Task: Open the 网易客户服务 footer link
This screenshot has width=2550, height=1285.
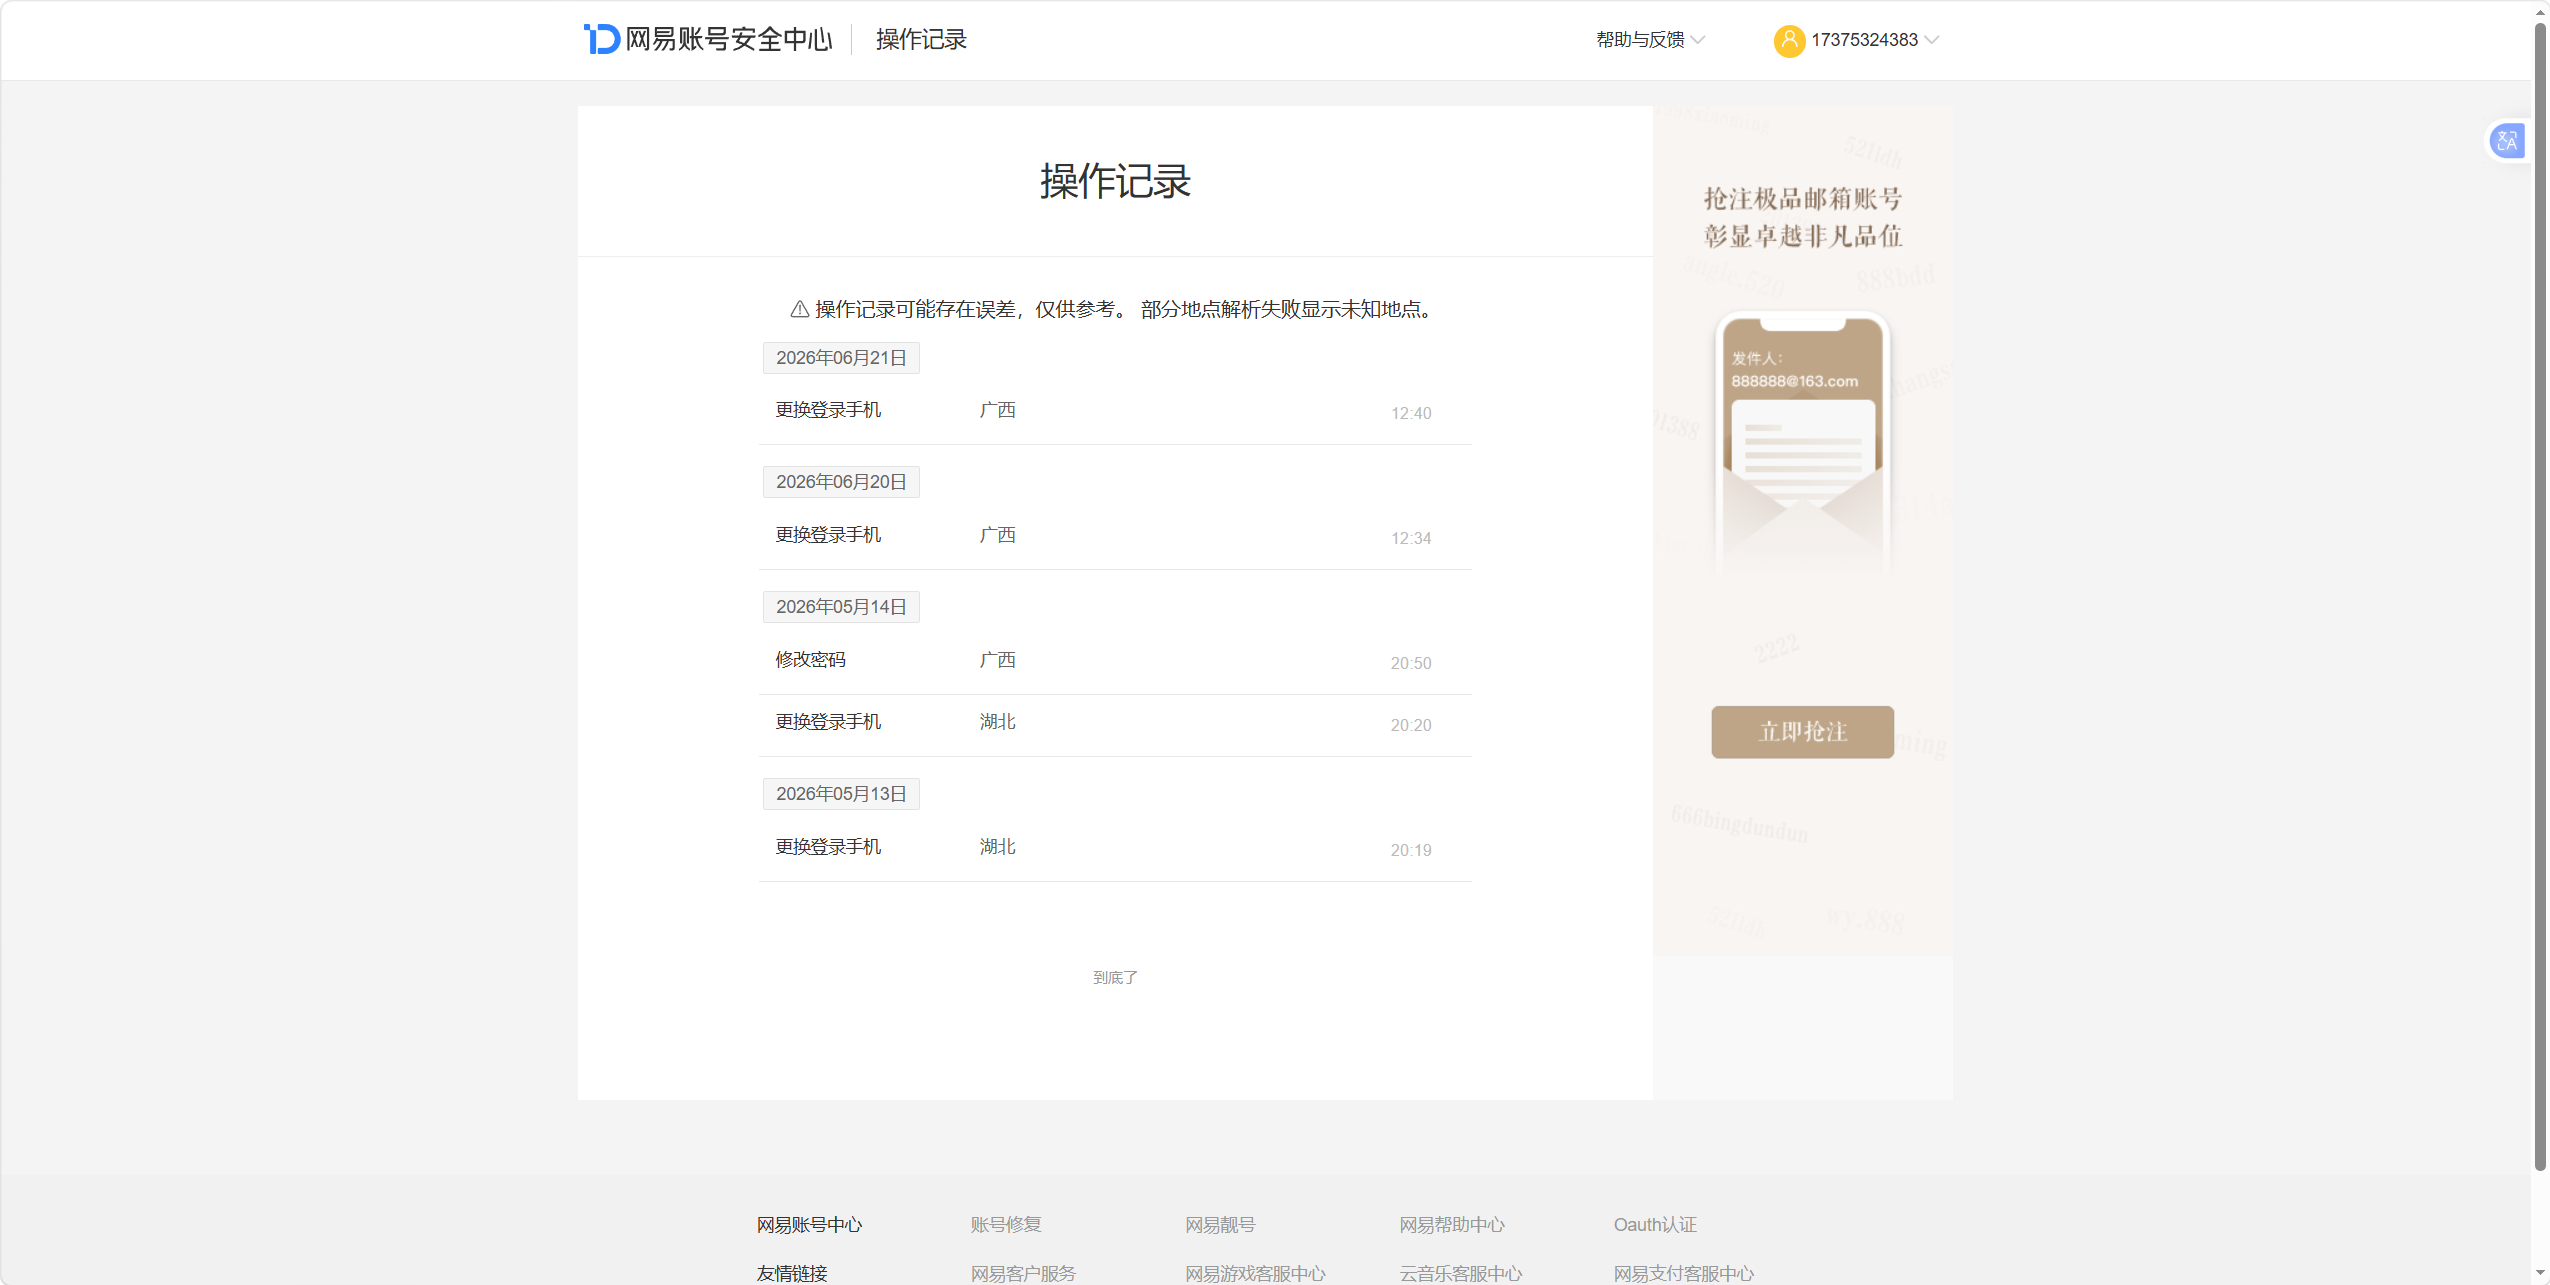Action: (1023, 1273)
